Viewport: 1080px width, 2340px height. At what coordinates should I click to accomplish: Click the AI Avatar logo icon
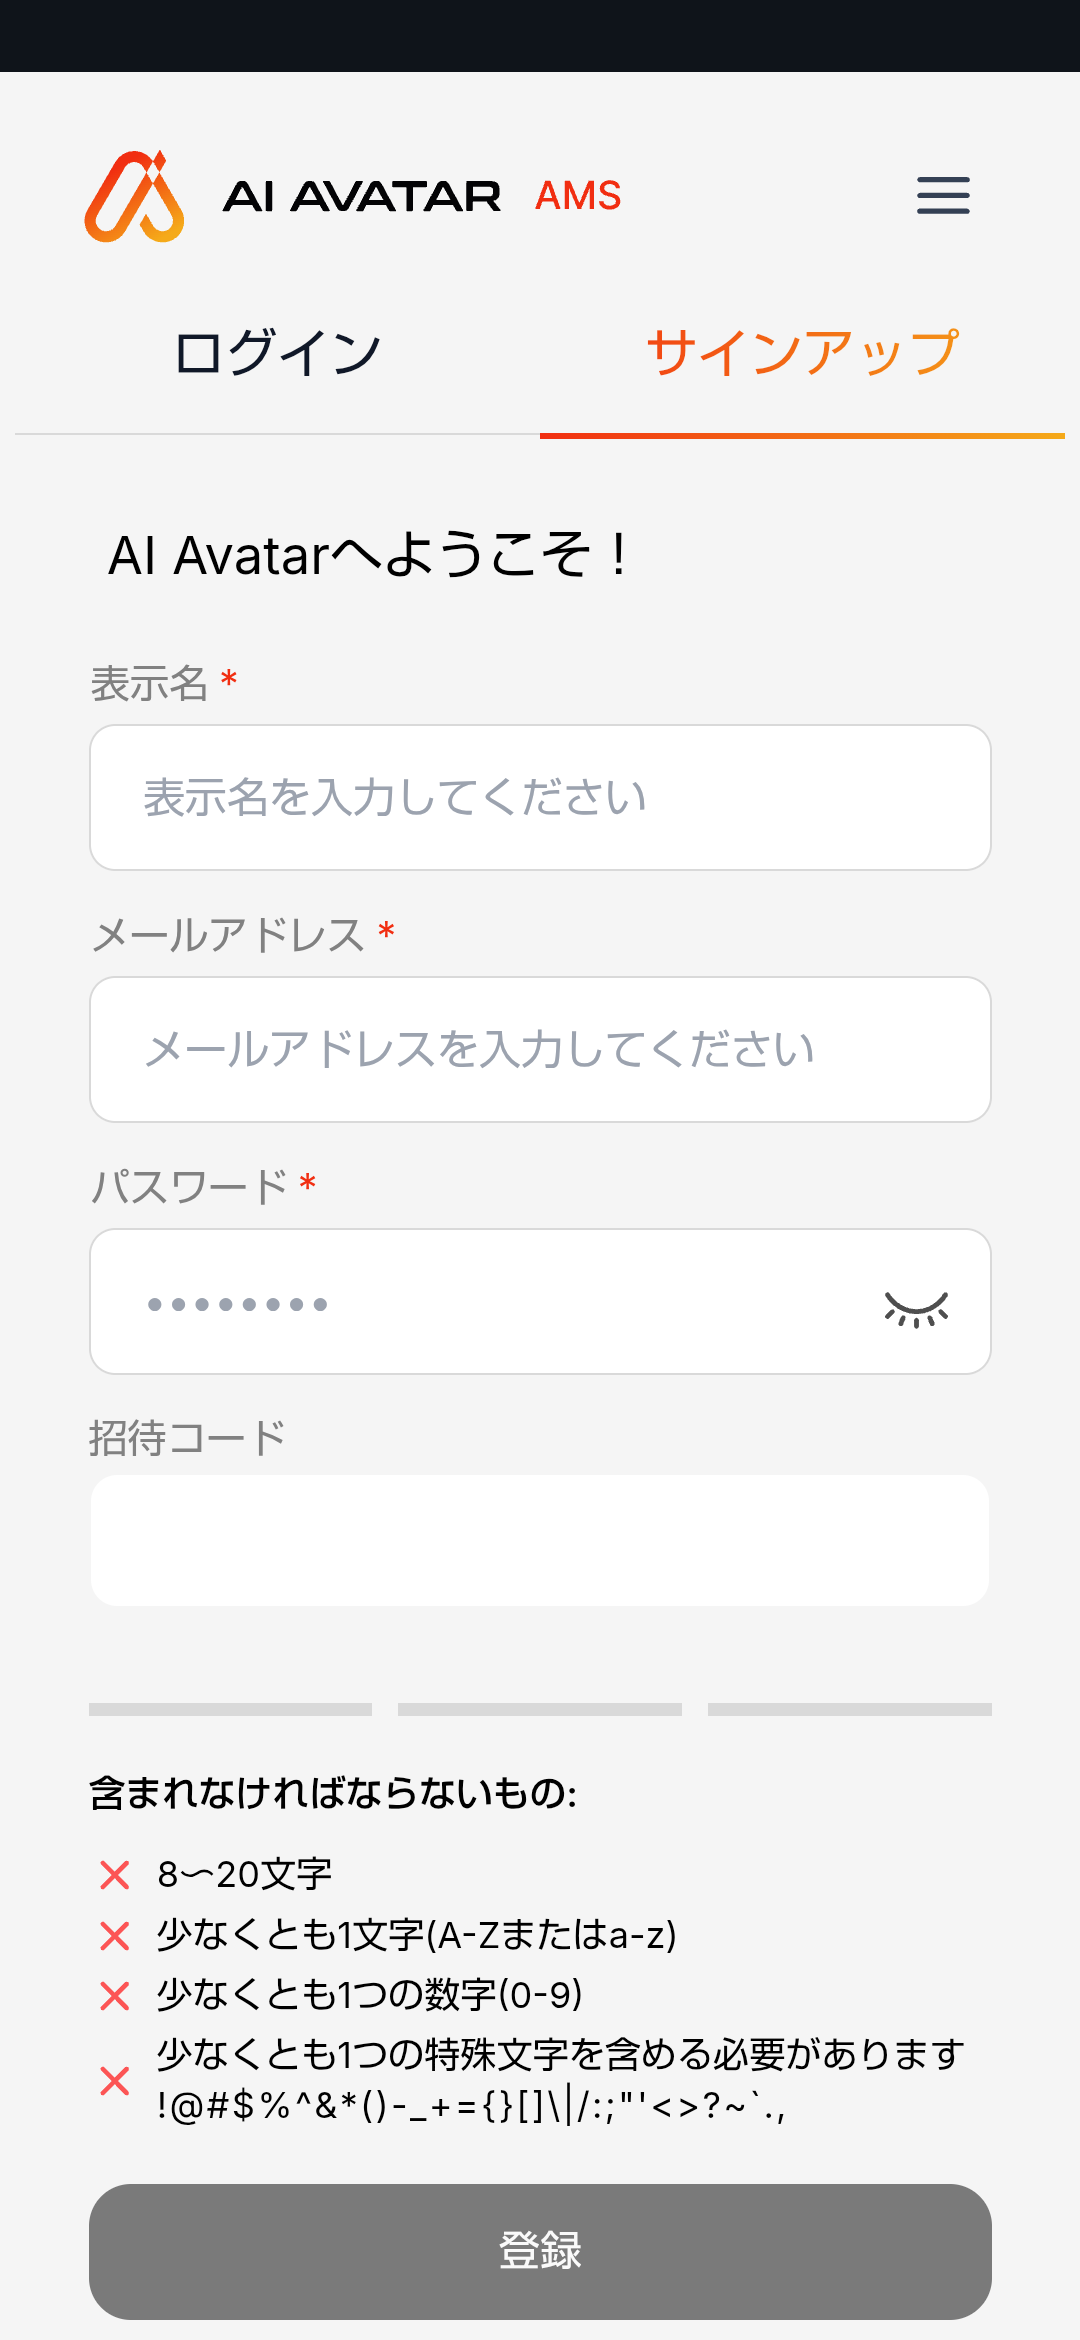(x=134, y=196)
